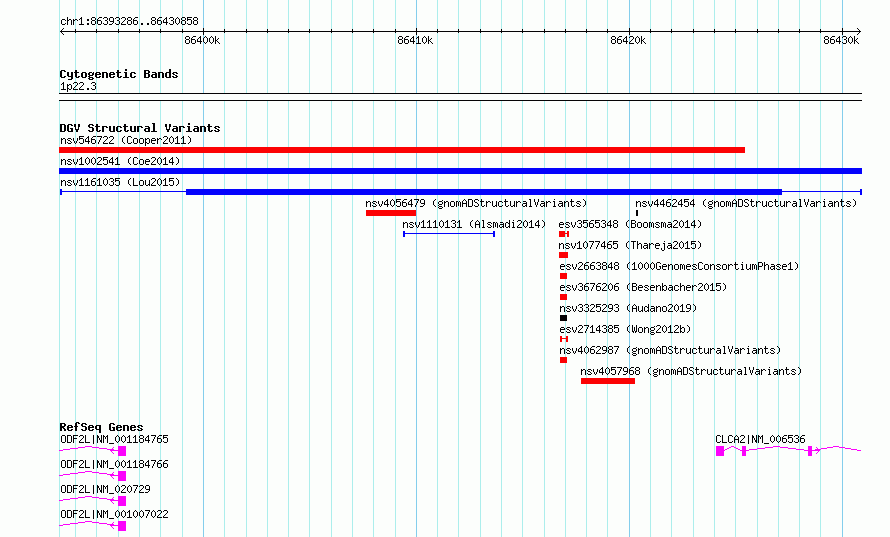Click the esv3565348 Boomsma2014 red glyph
890x537 pixels.
pyautogui.click(x=564, y=234)
